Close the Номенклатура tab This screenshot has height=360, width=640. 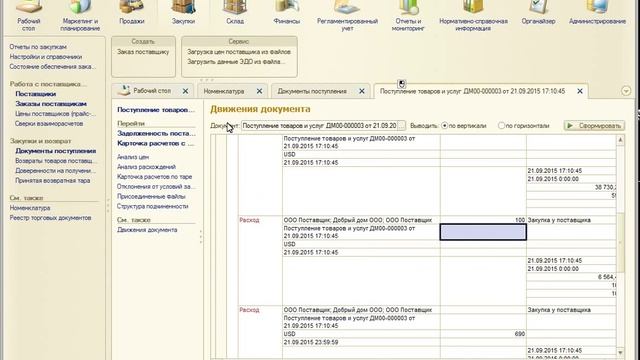[259, 91]
